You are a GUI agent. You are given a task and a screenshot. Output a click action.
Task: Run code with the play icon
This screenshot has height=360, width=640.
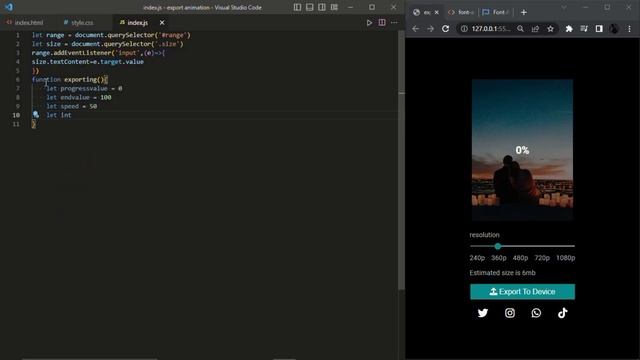369,22
